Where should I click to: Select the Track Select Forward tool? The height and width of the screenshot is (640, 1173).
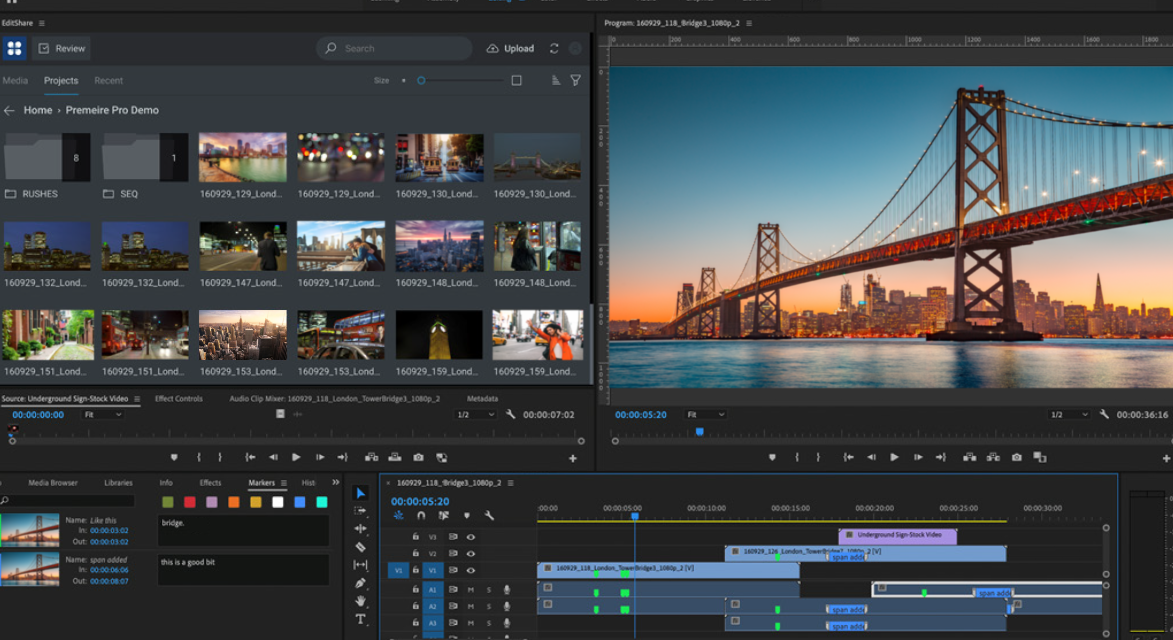click(x=361, y=511)
